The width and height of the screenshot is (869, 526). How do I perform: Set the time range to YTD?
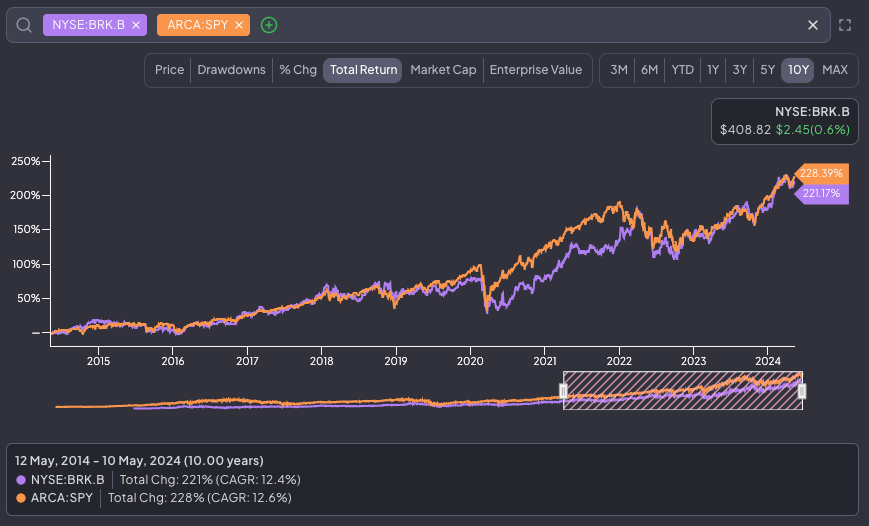coord(682,70)
